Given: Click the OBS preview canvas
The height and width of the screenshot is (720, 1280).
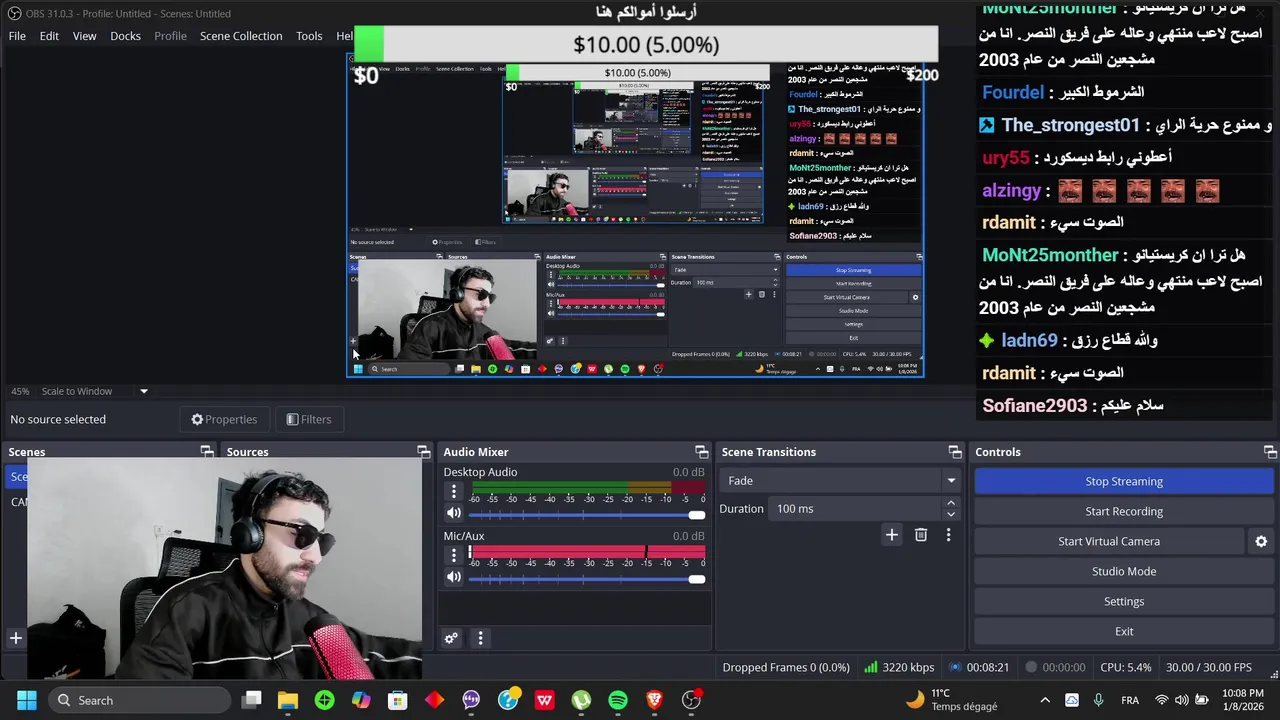Looking at the screenshot, I should (635, 215).
